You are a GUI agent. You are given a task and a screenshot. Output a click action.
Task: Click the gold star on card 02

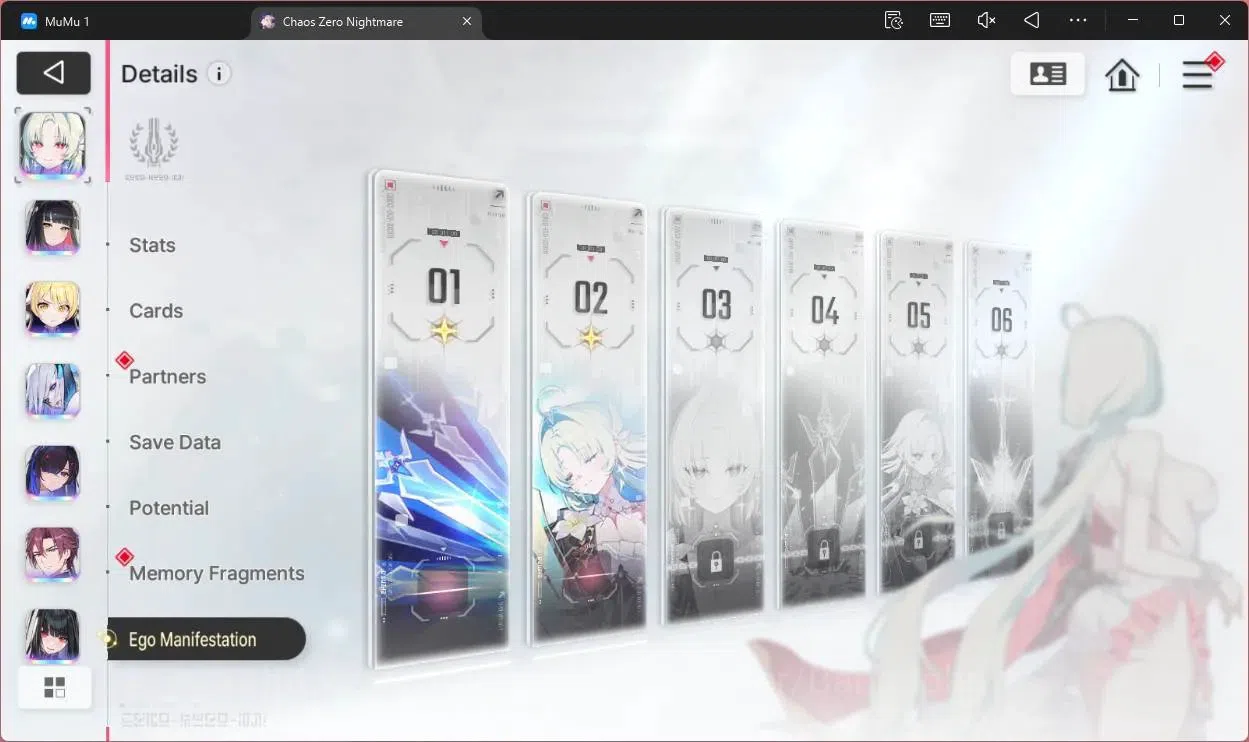(x=591, y=337)
